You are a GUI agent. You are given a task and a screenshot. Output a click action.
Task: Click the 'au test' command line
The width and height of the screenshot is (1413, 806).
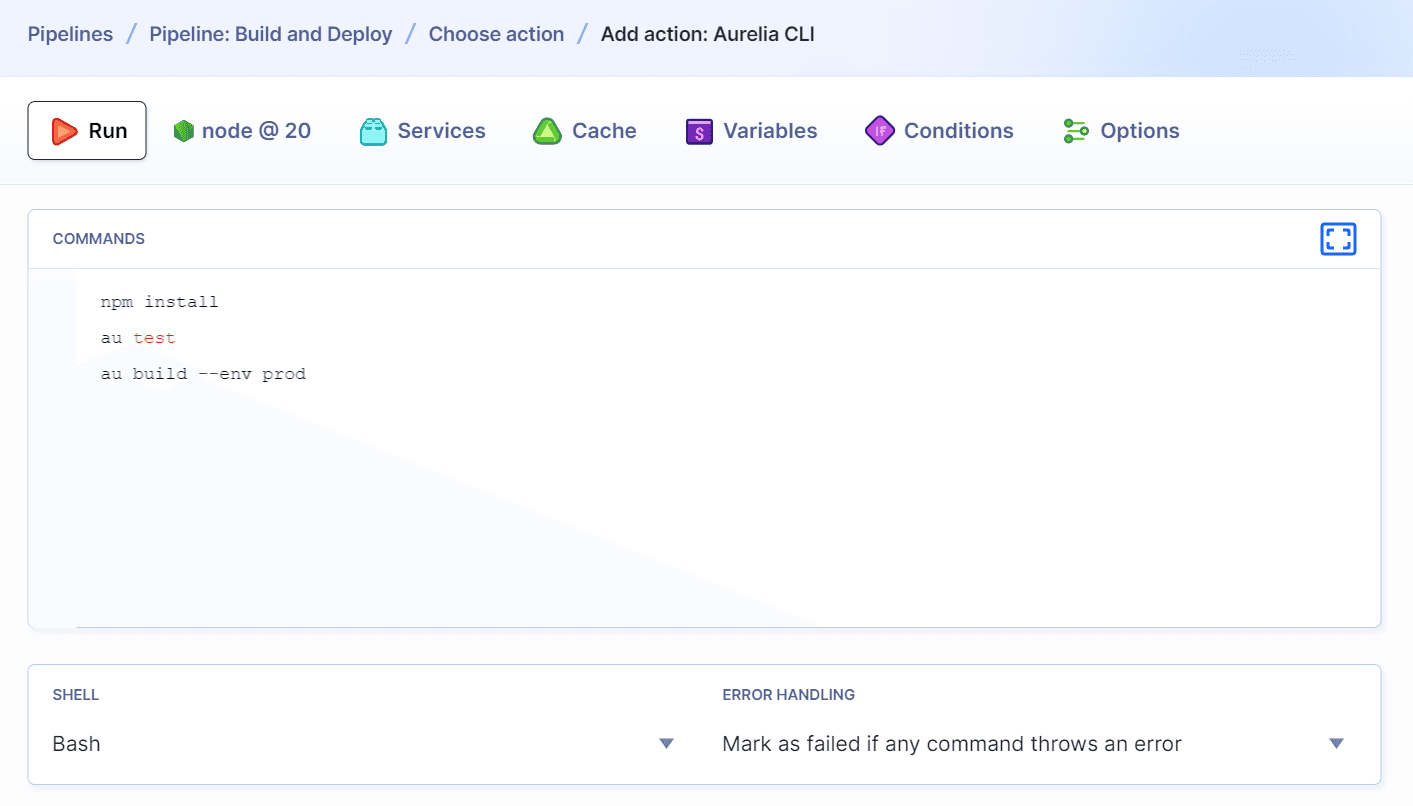[x=138, y=338]
